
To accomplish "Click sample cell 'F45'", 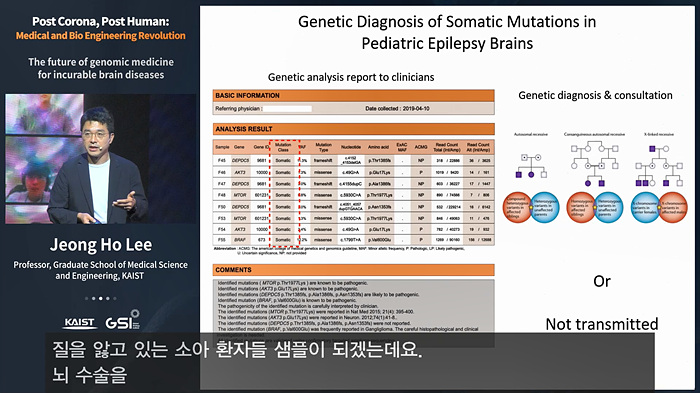I will click(222, 160).
